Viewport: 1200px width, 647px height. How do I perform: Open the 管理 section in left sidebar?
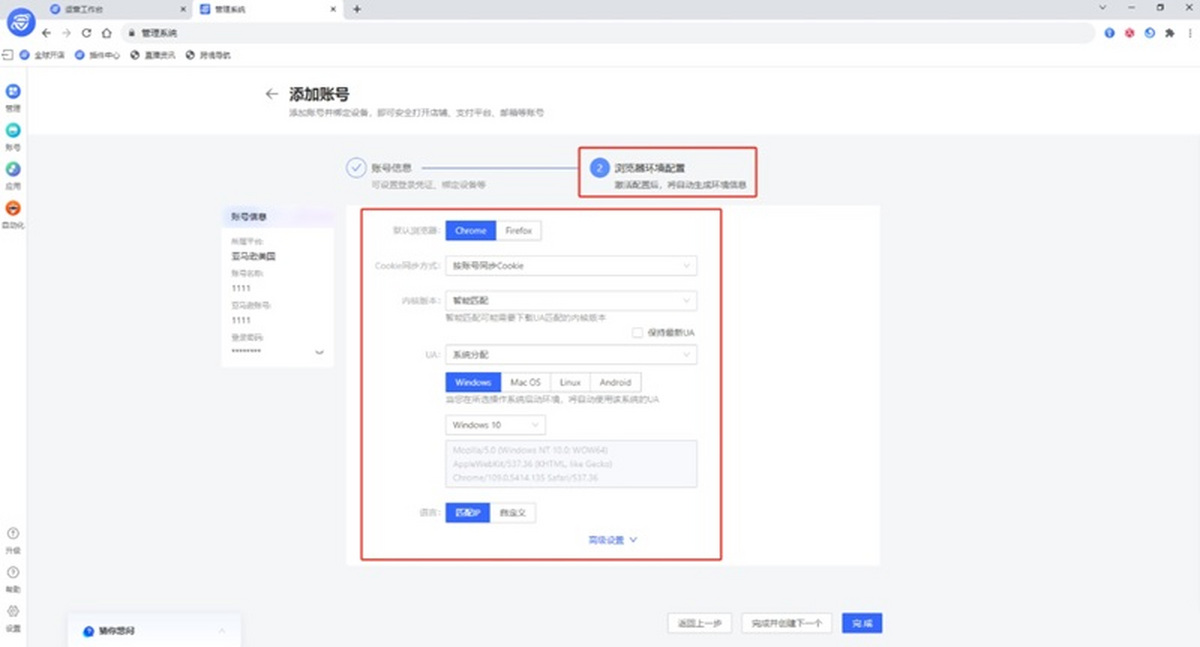(x=13, y=92)
